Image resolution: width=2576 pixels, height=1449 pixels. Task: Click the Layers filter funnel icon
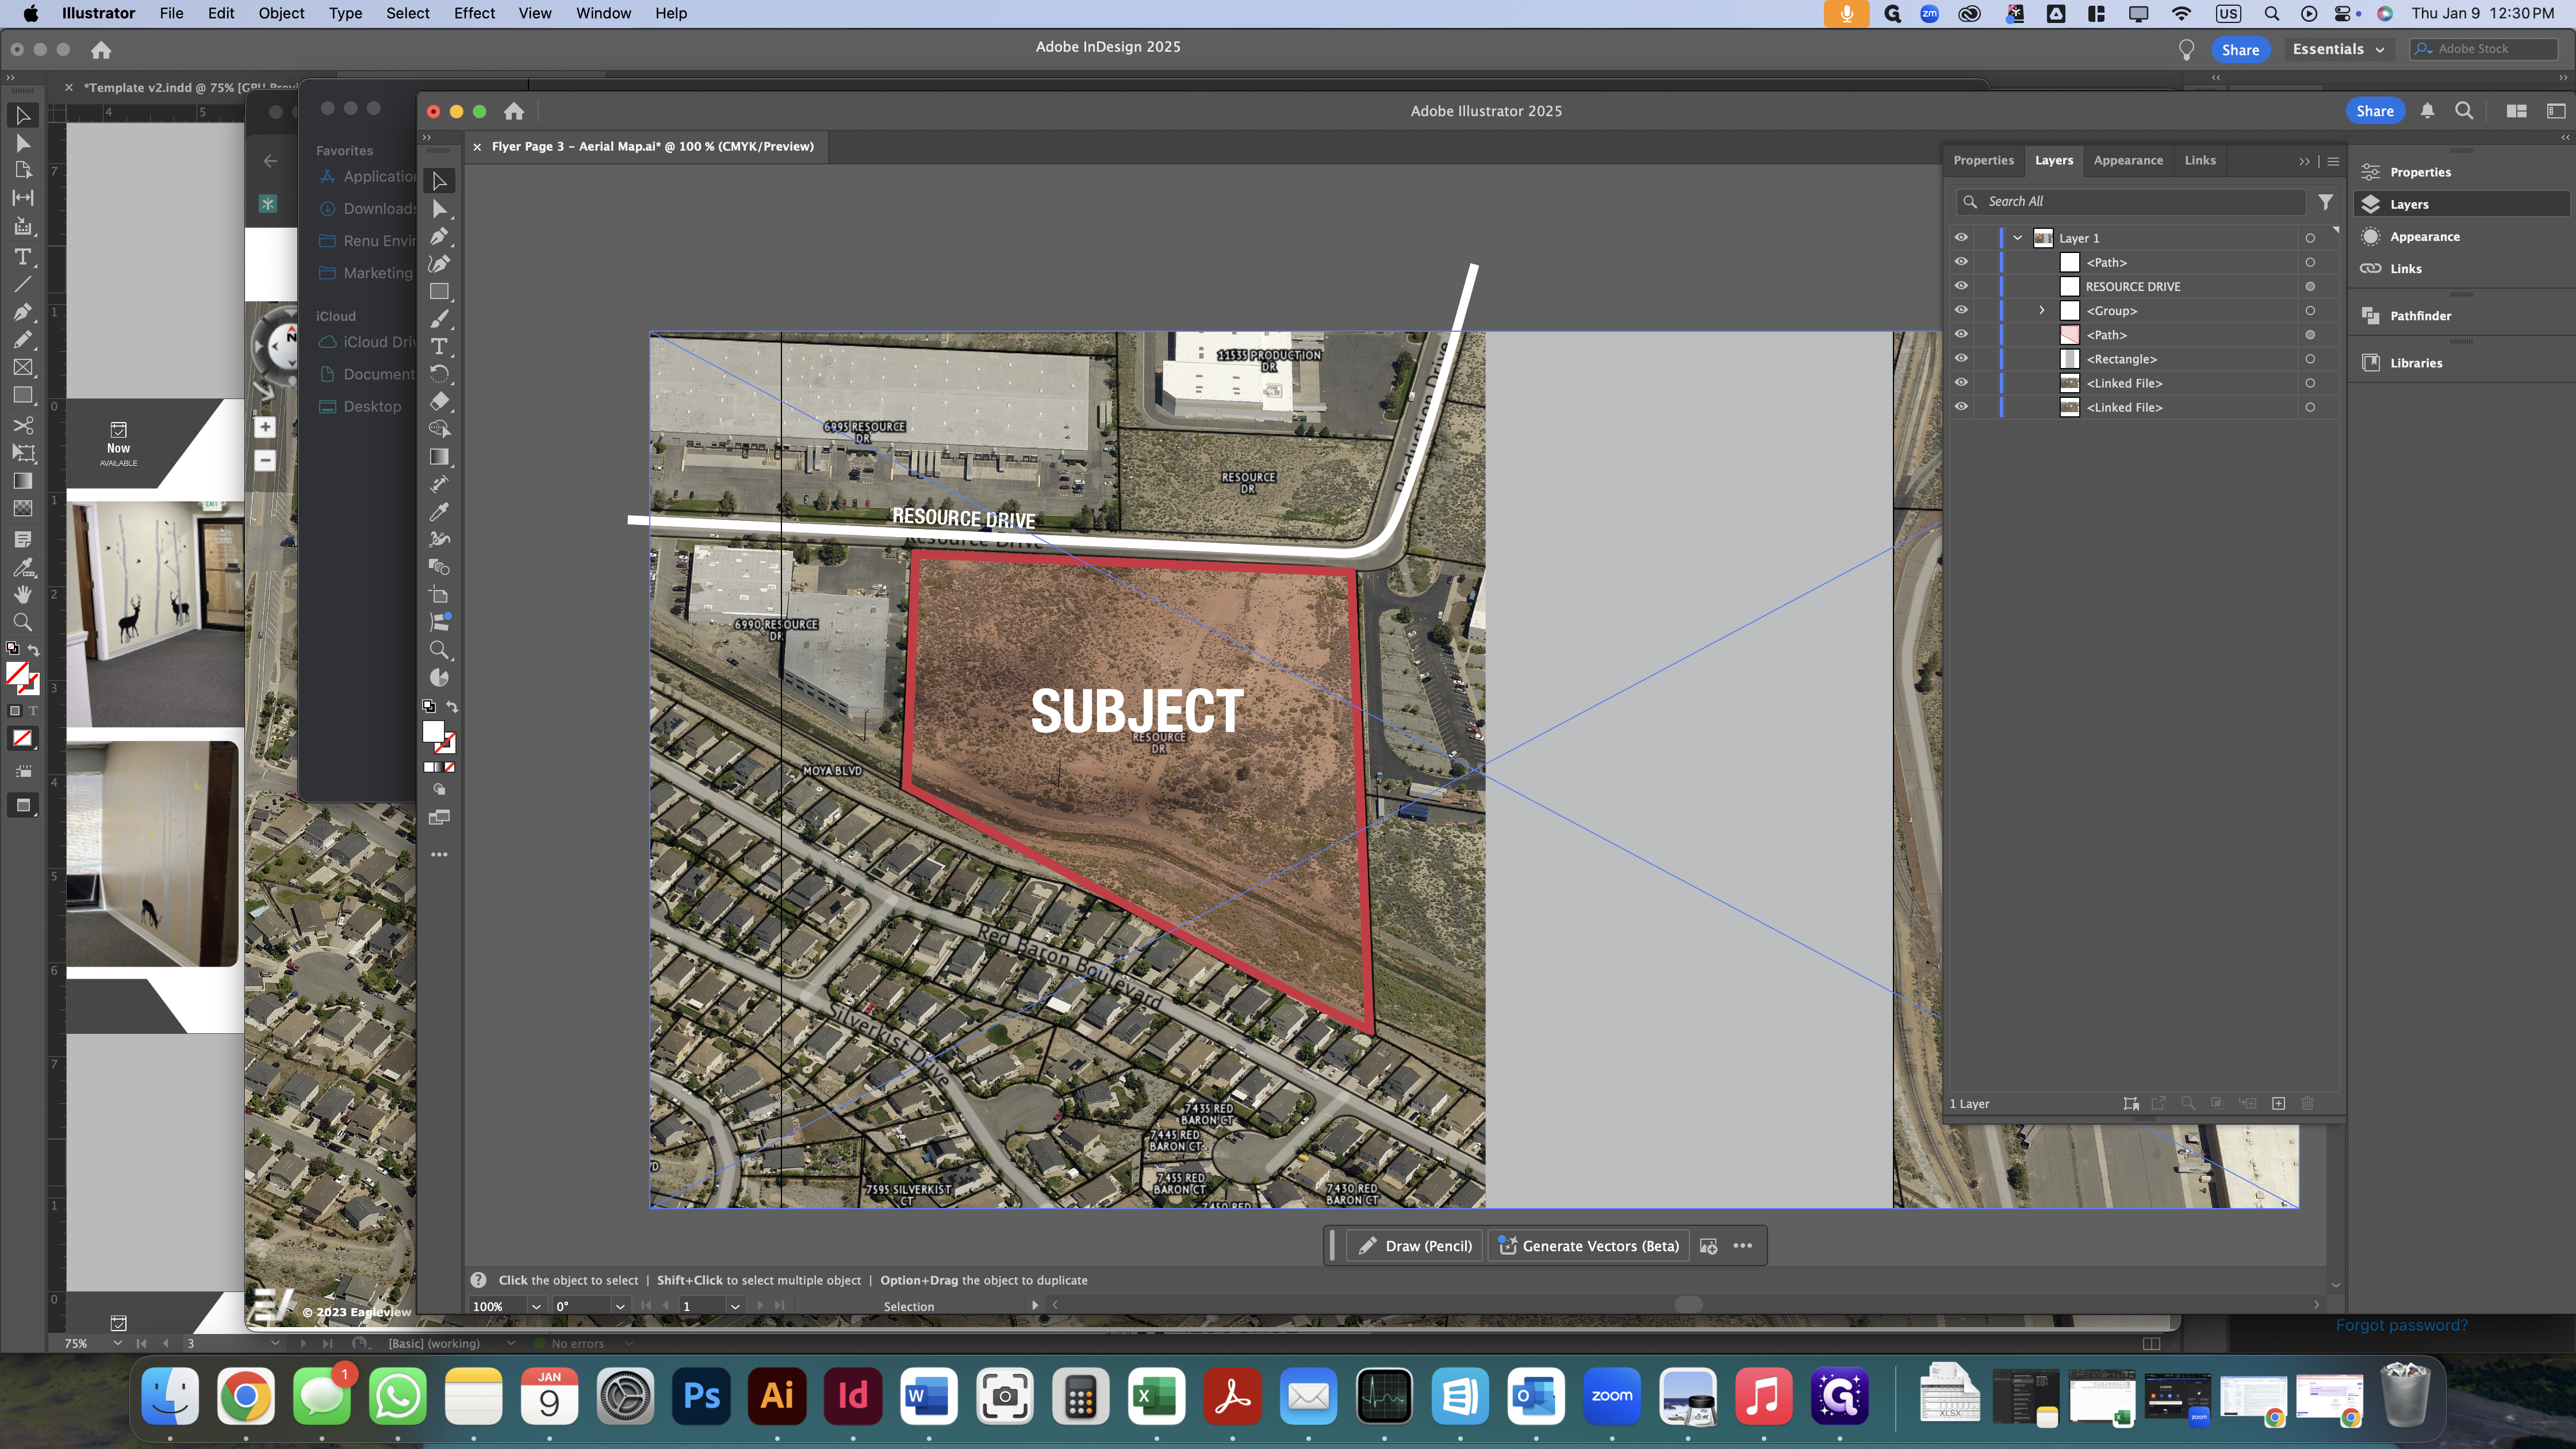click(x=2326, y=201)
